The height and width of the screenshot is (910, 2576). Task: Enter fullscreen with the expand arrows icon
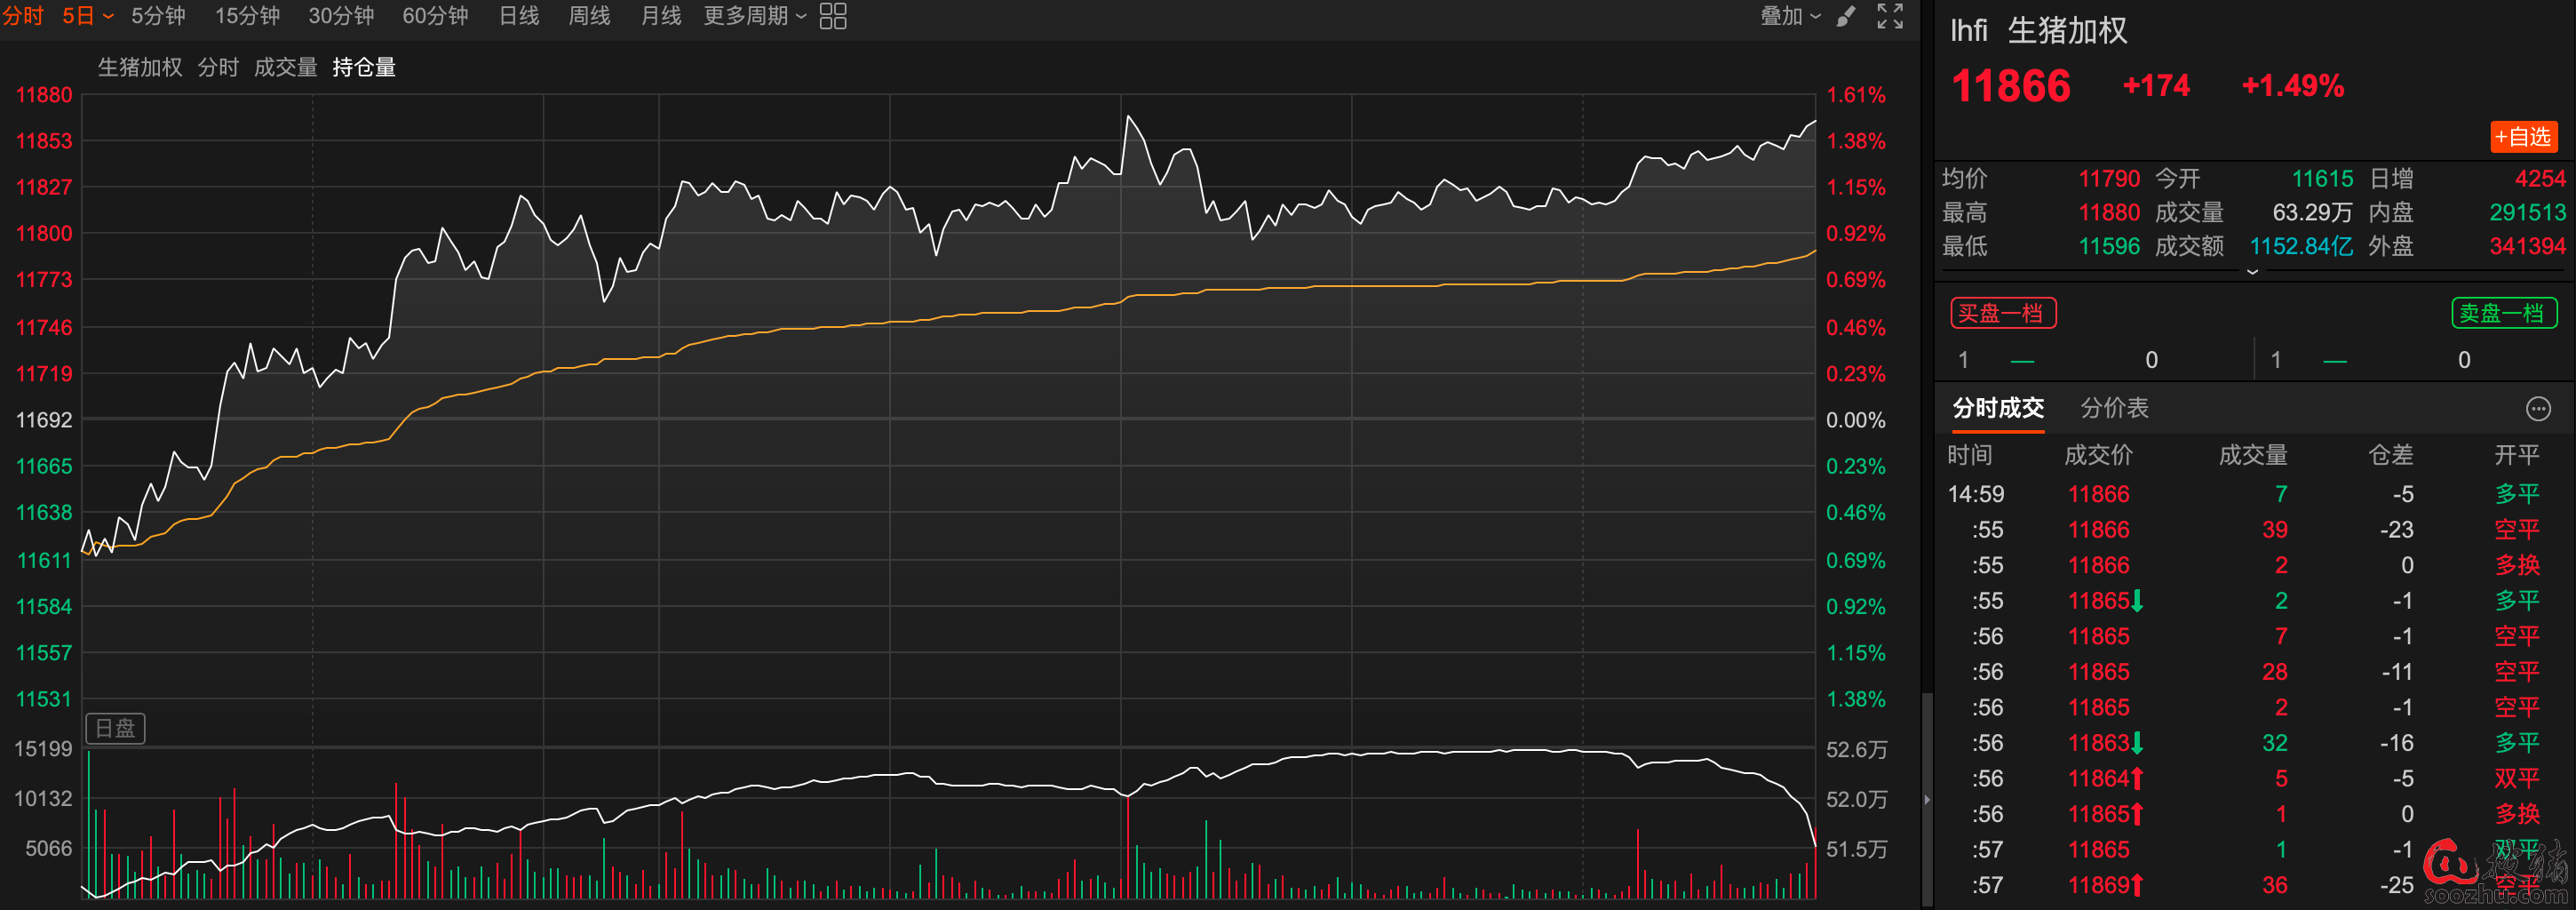pyautogui.click(x=1889, y=16)
